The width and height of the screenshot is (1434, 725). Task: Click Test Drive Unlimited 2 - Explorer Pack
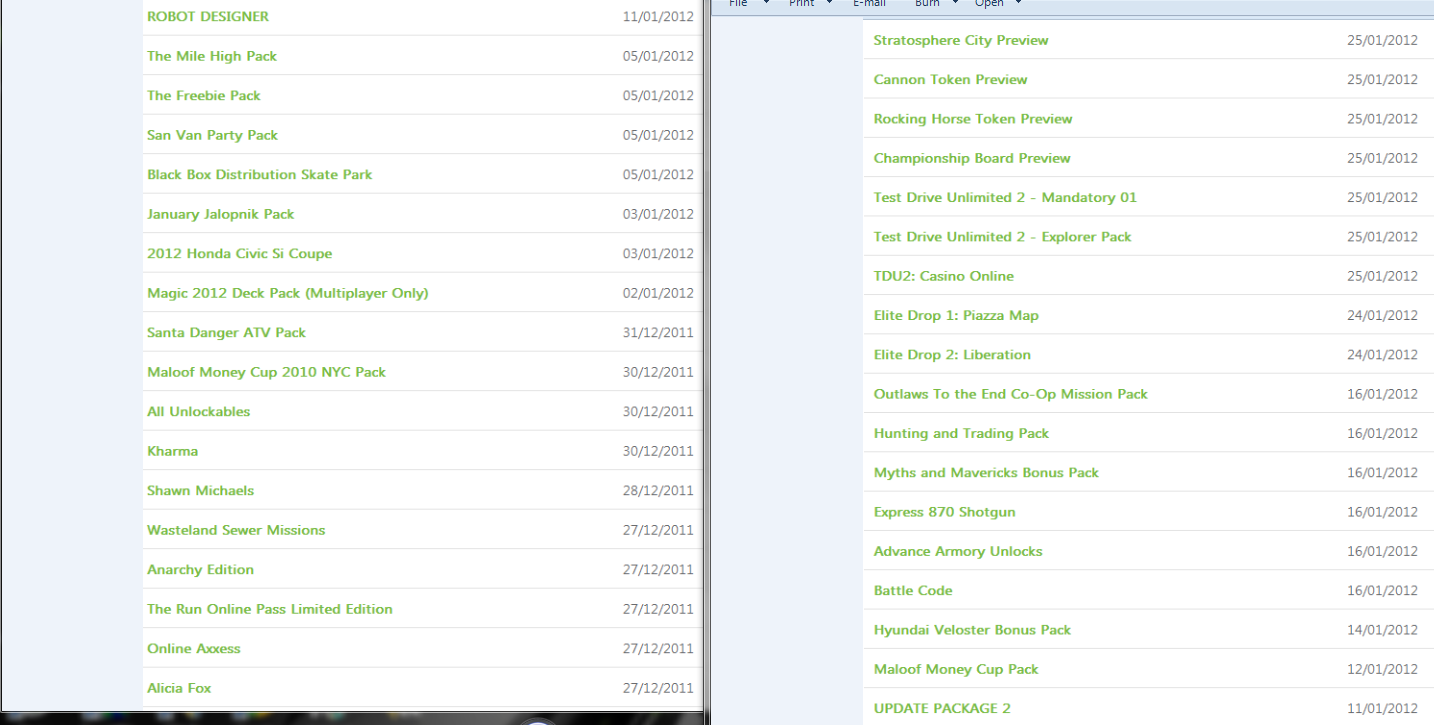click(x=1003, y=237)
